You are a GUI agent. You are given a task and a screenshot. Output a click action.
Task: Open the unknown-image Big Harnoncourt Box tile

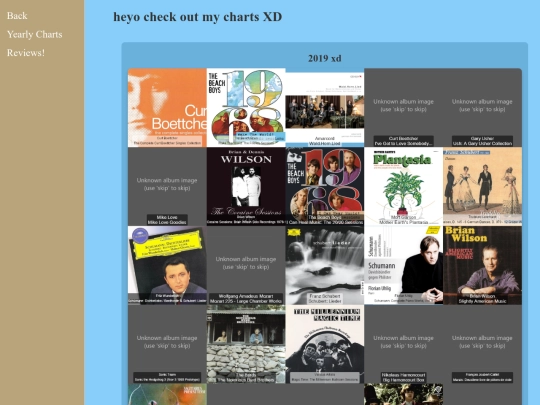[403, 344]
